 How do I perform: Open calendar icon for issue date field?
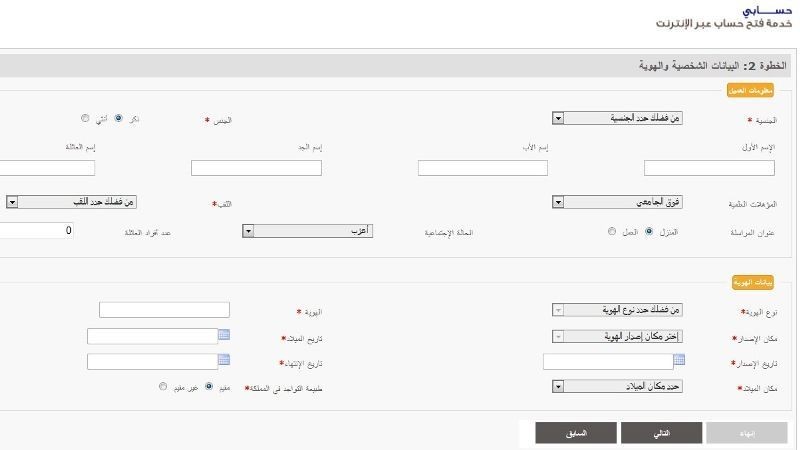click(679, 360)
